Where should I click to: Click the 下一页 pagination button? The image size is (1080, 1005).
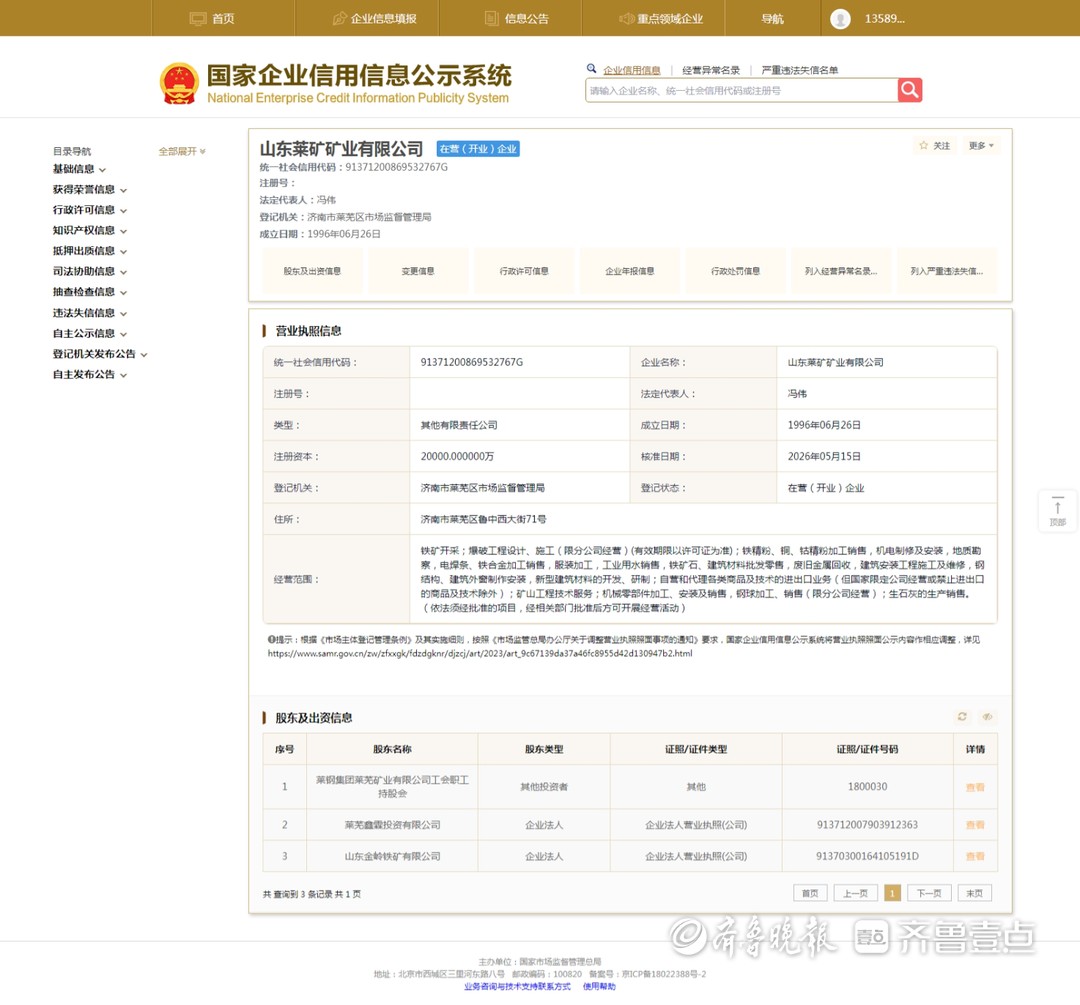click(x=929, y=893)
